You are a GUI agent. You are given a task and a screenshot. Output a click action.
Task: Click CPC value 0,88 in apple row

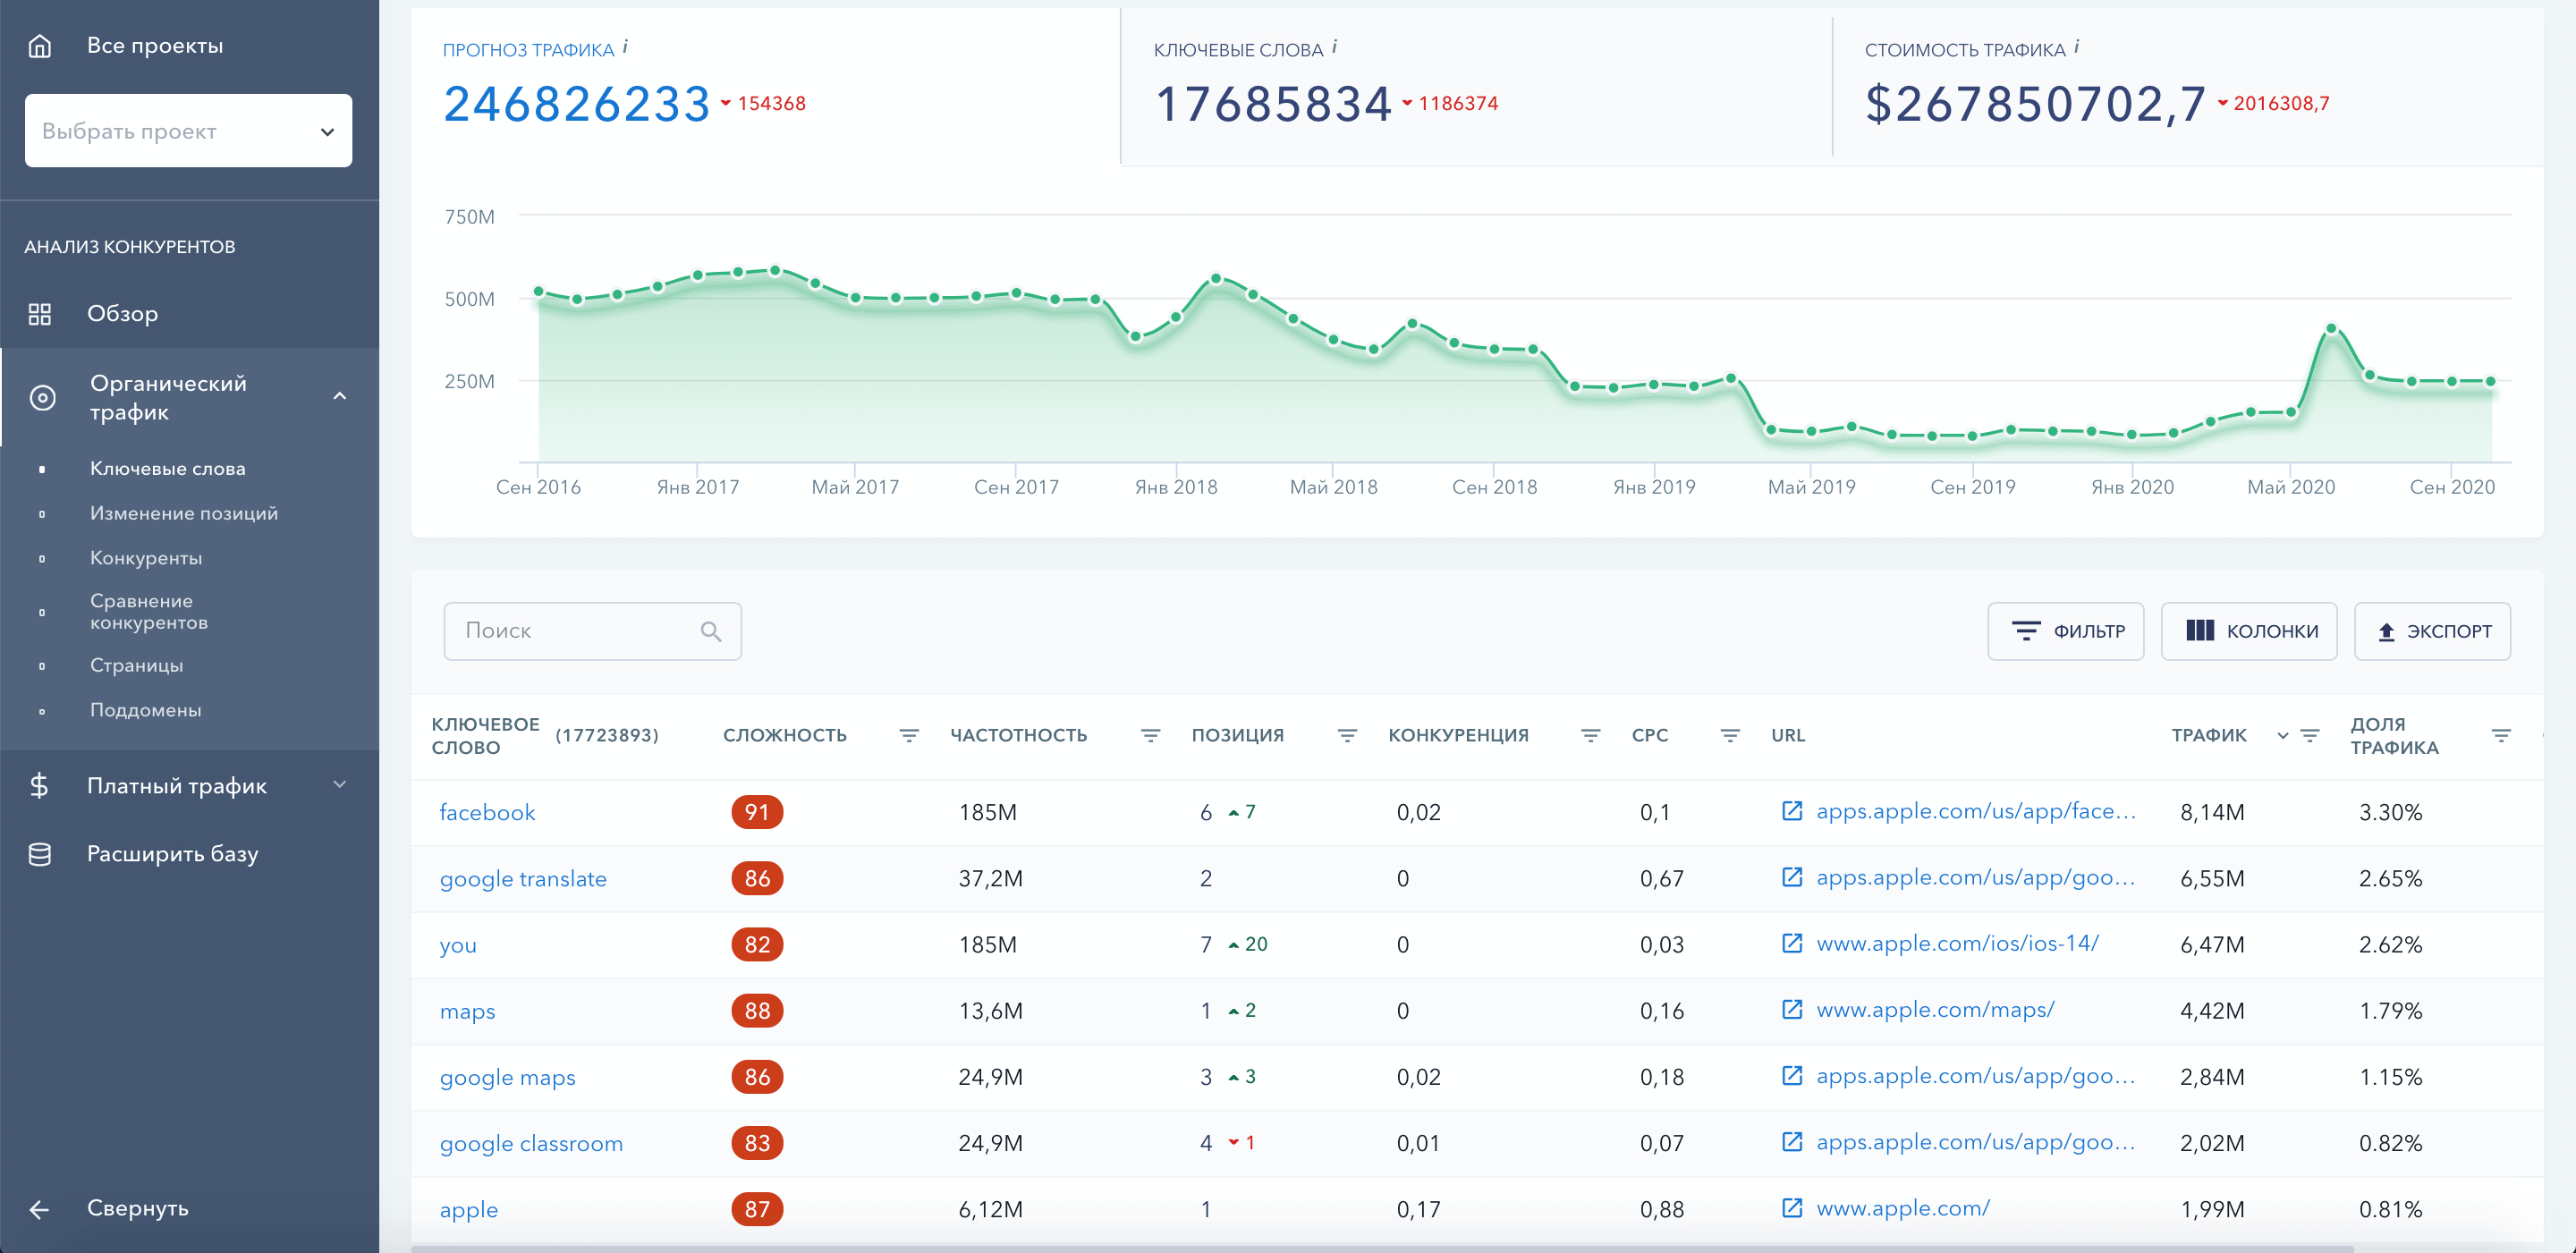pyautogui.click(x=1661, y=1209)
